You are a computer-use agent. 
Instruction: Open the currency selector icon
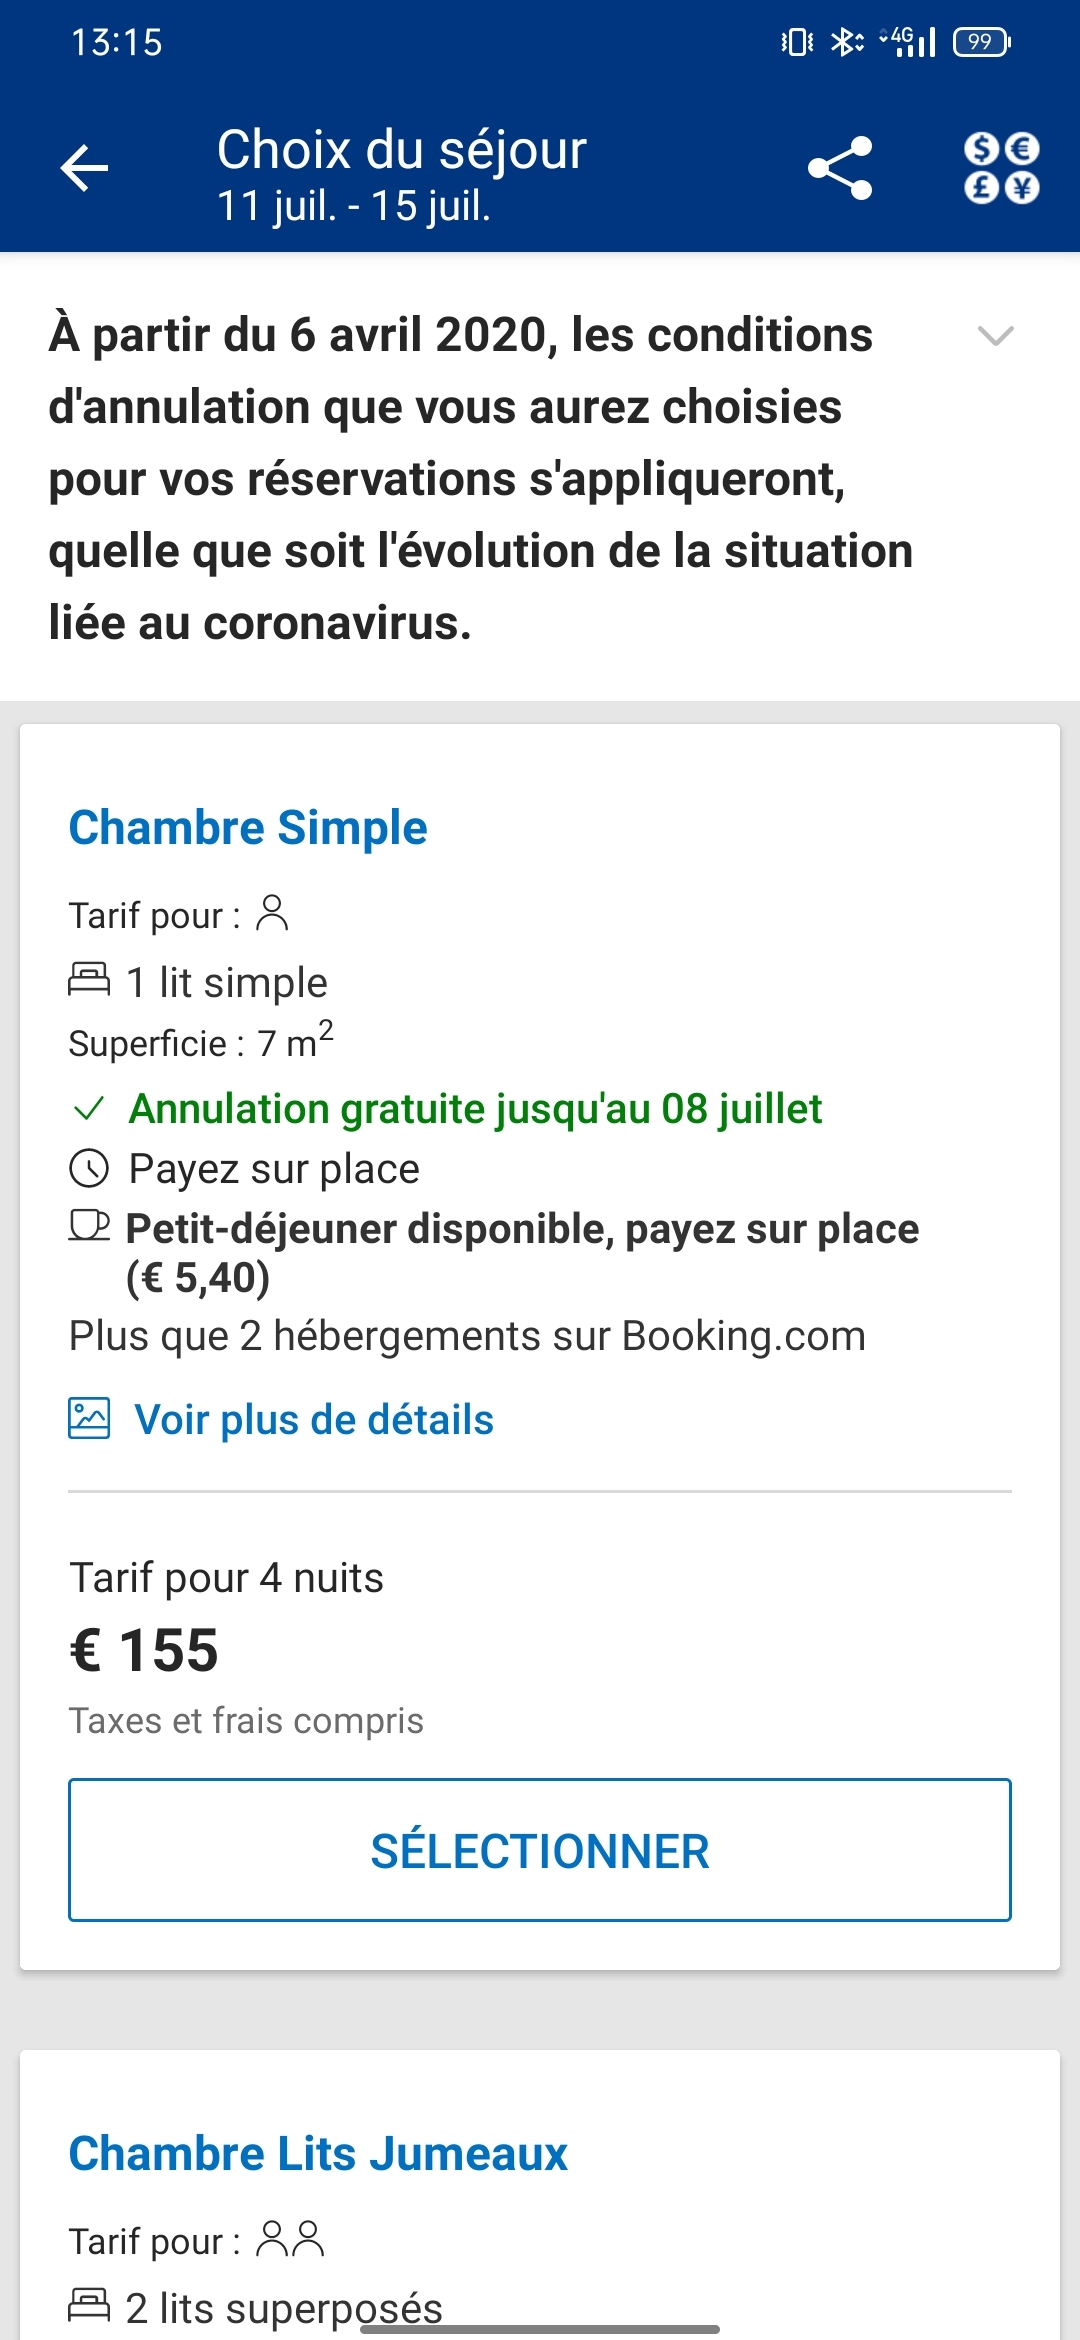click(1001, 168)
